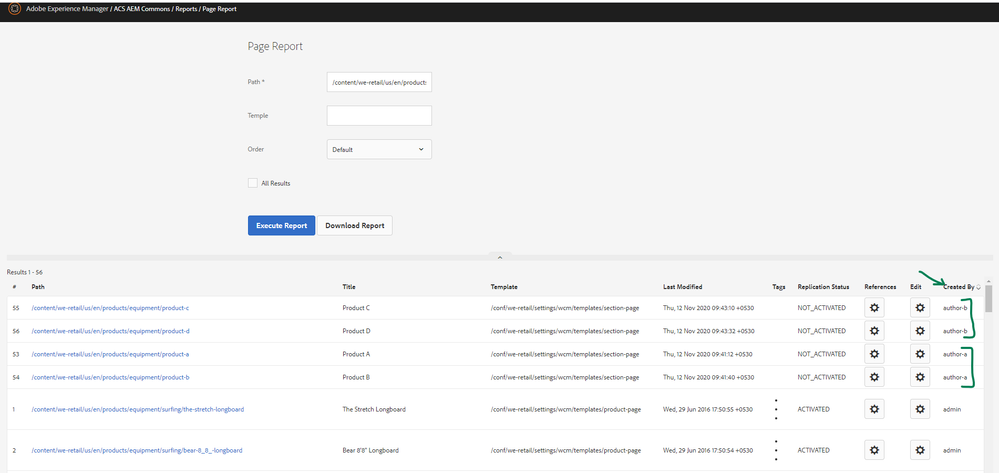Focus the Temple input field
Screen dimensions: 999x473
point(379,115)
